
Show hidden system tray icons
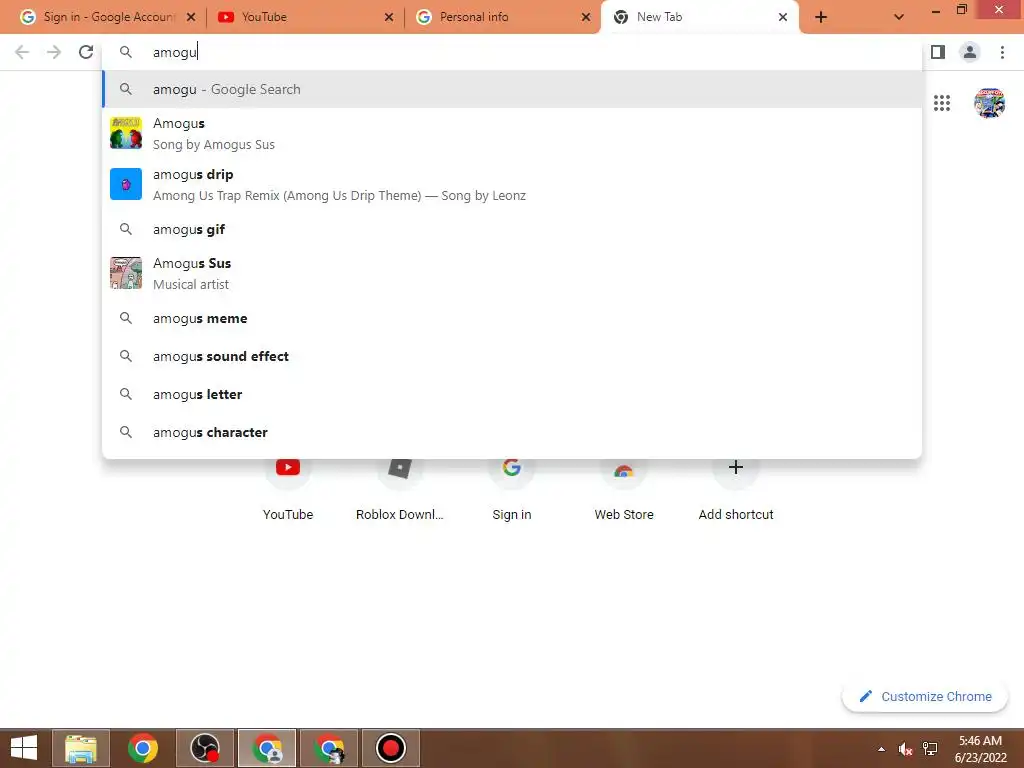click(x=882, y=749)
